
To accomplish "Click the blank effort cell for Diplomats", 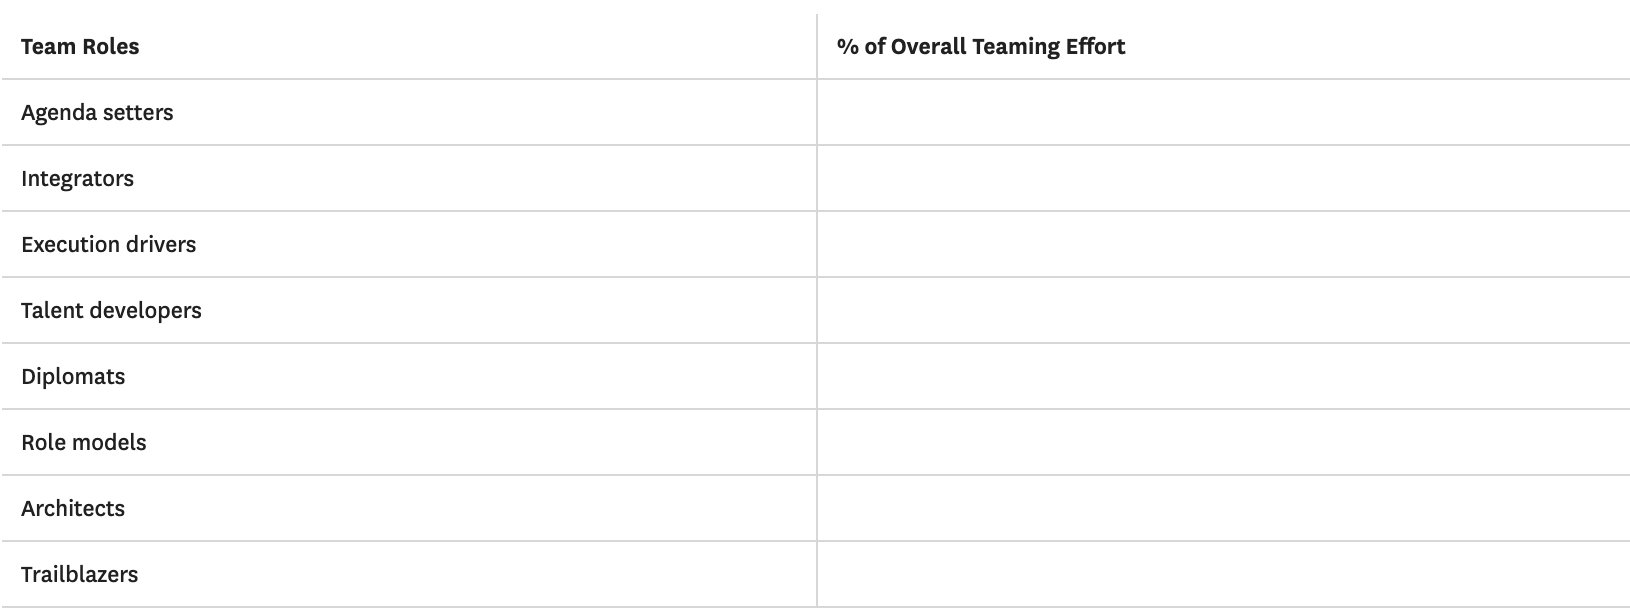I will 1222,377.
